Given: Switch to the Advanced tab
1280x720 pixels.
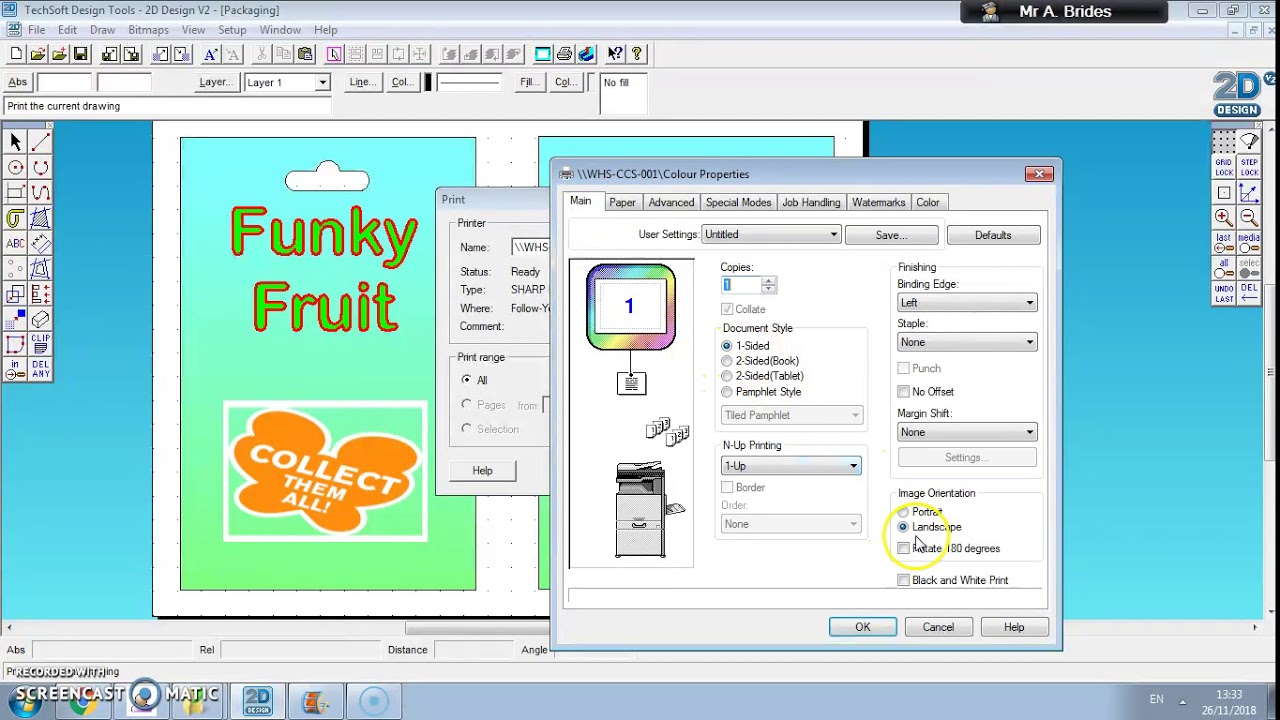Looking at the screenshot, I should tap(671, 202).
